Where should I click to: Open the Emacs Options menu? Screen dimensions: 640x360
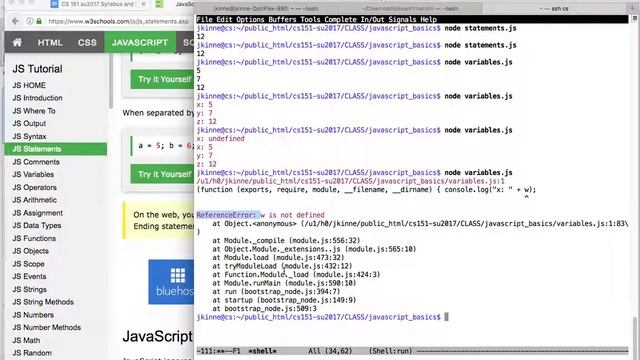click(x=250, y=20)
